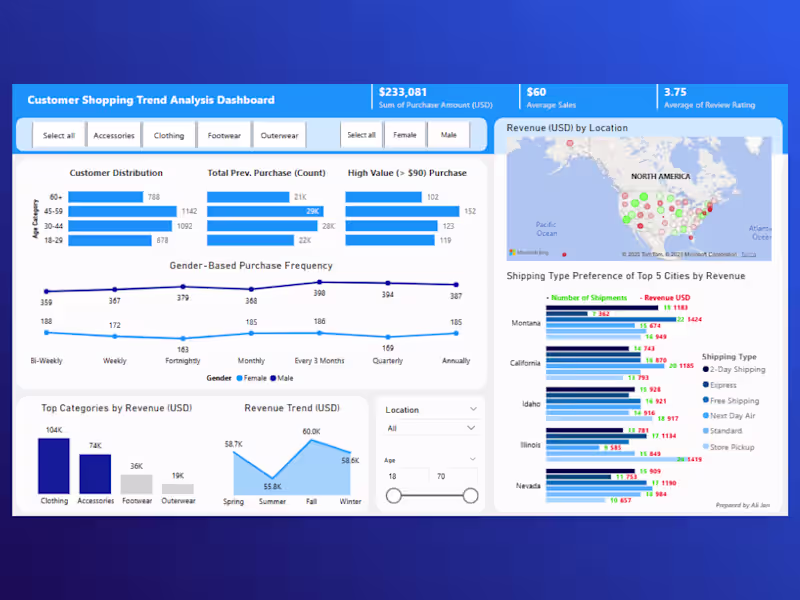Expand the Location slicer header chevron
Image resolution: width=800 pixels, height=600 pixels.
[473, 409]
